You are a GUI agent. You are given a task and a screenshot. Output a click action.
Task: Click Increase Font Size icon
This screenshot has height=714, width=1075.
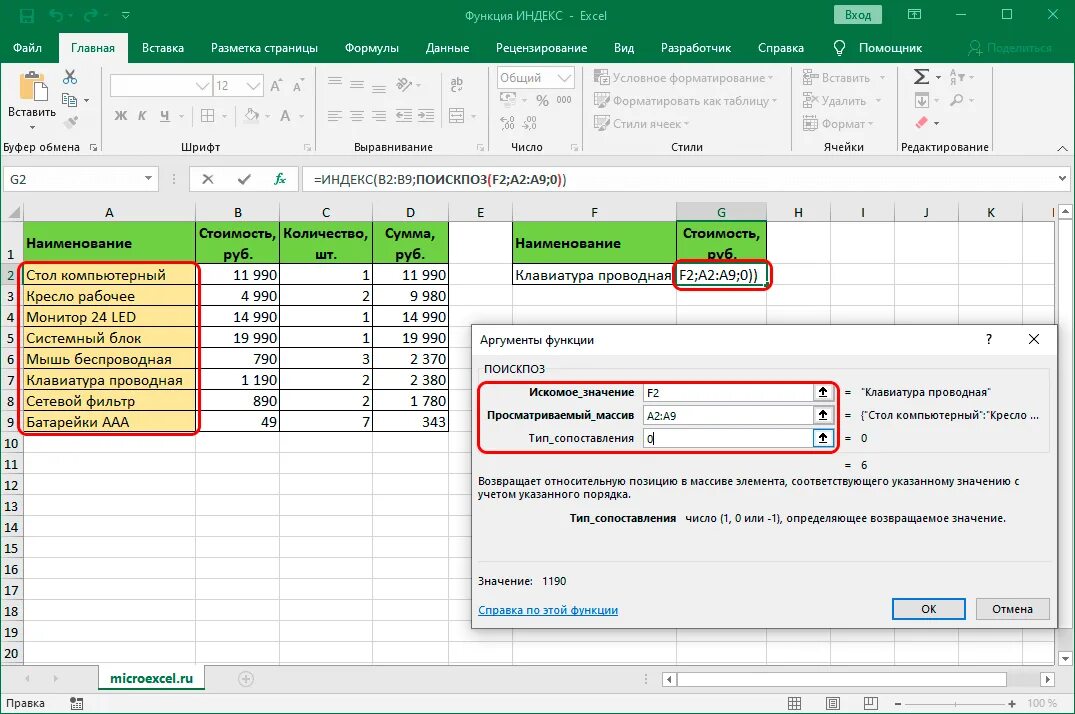276,86
